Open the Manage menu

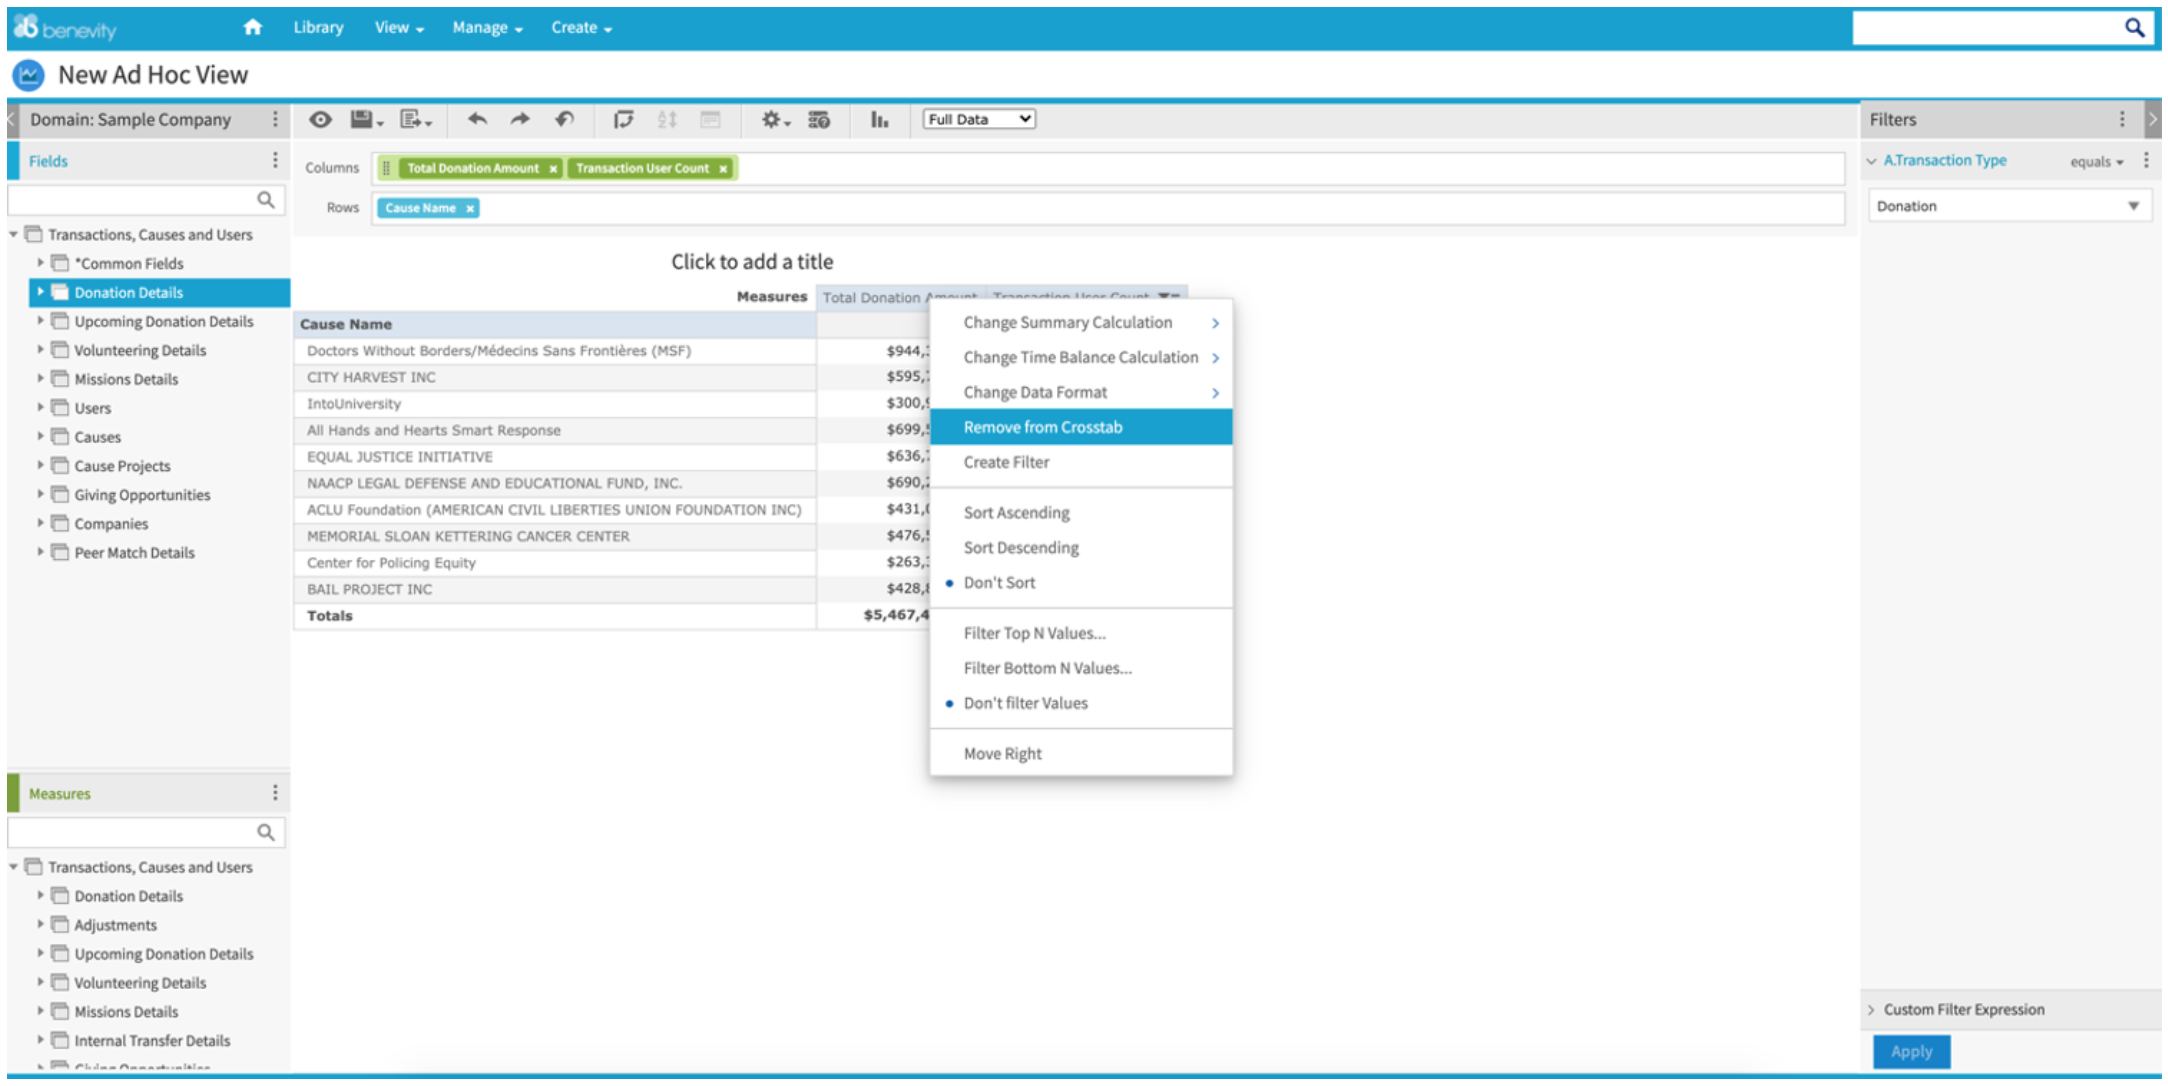point(487,27)
